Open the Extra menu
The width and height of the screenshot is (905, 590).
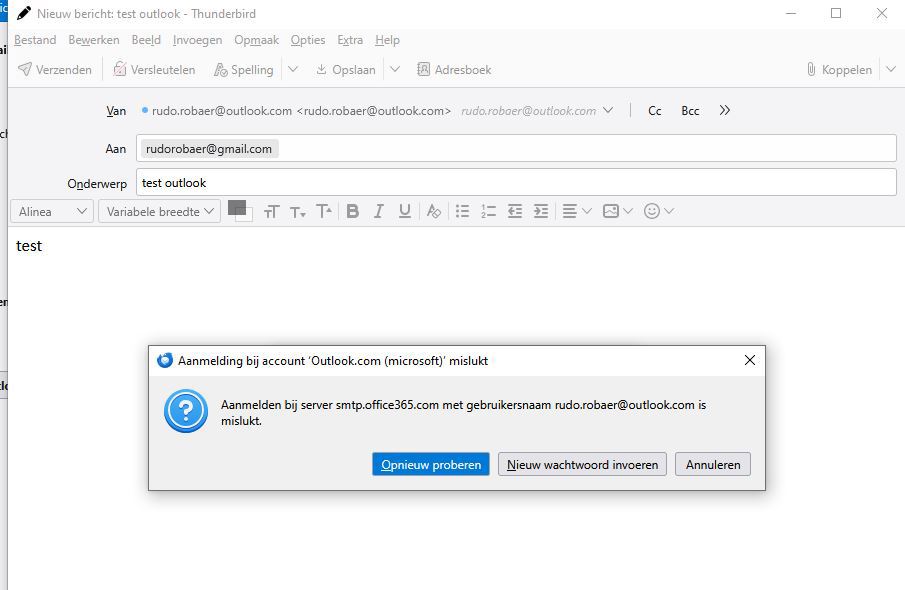click(x=350, y=40)
